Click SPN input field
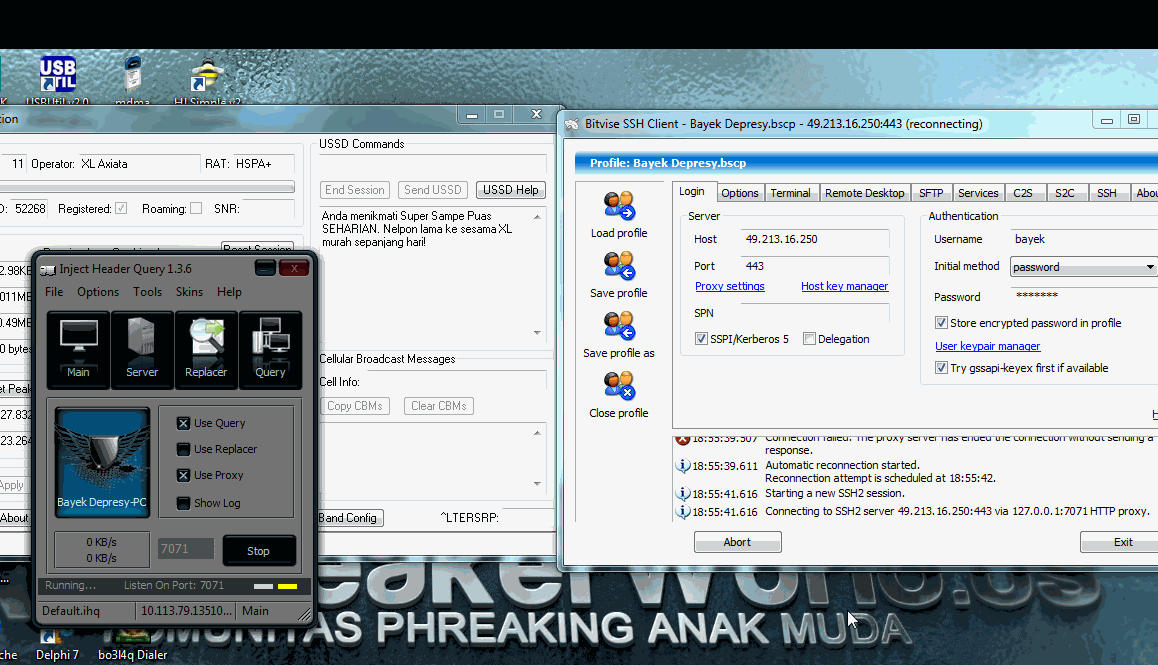This screenshot has width=1158, height=665. 815,313
